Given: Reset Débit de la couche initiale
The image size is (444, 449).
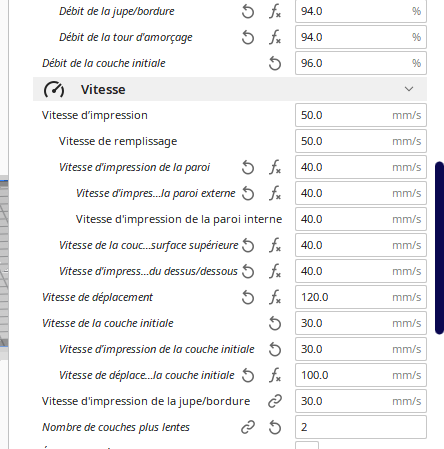Looking at the screenshot, I should (x=275, y=63).
